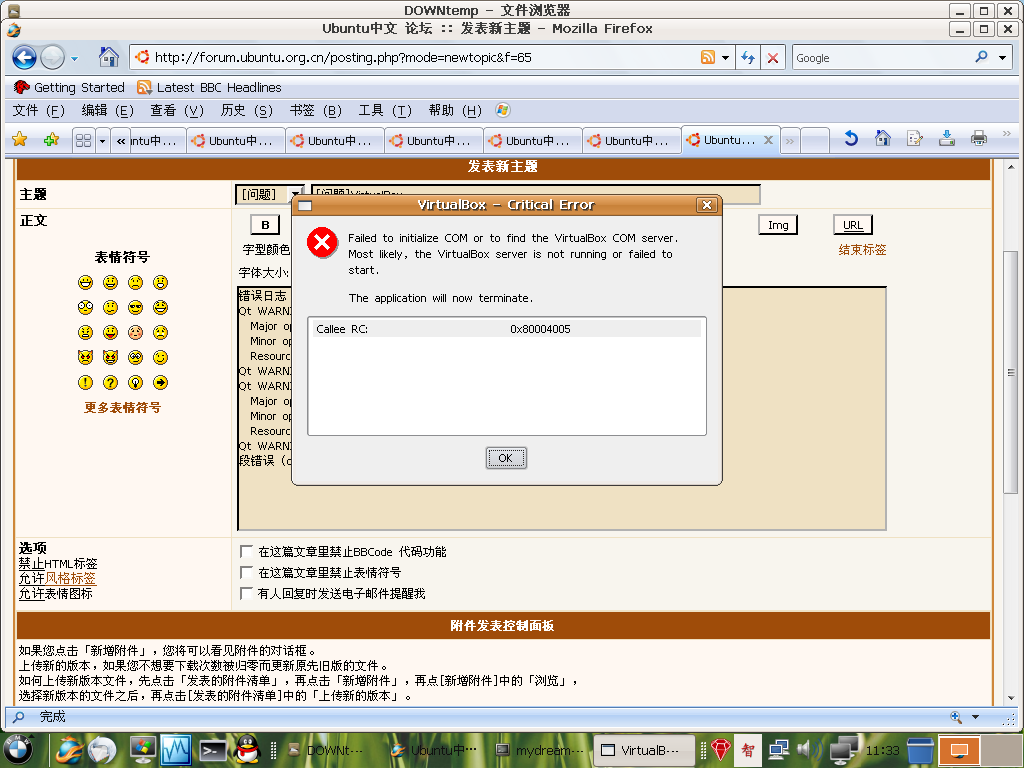
Task: Click the 更多表情符号 link
Action: point(122,408)
